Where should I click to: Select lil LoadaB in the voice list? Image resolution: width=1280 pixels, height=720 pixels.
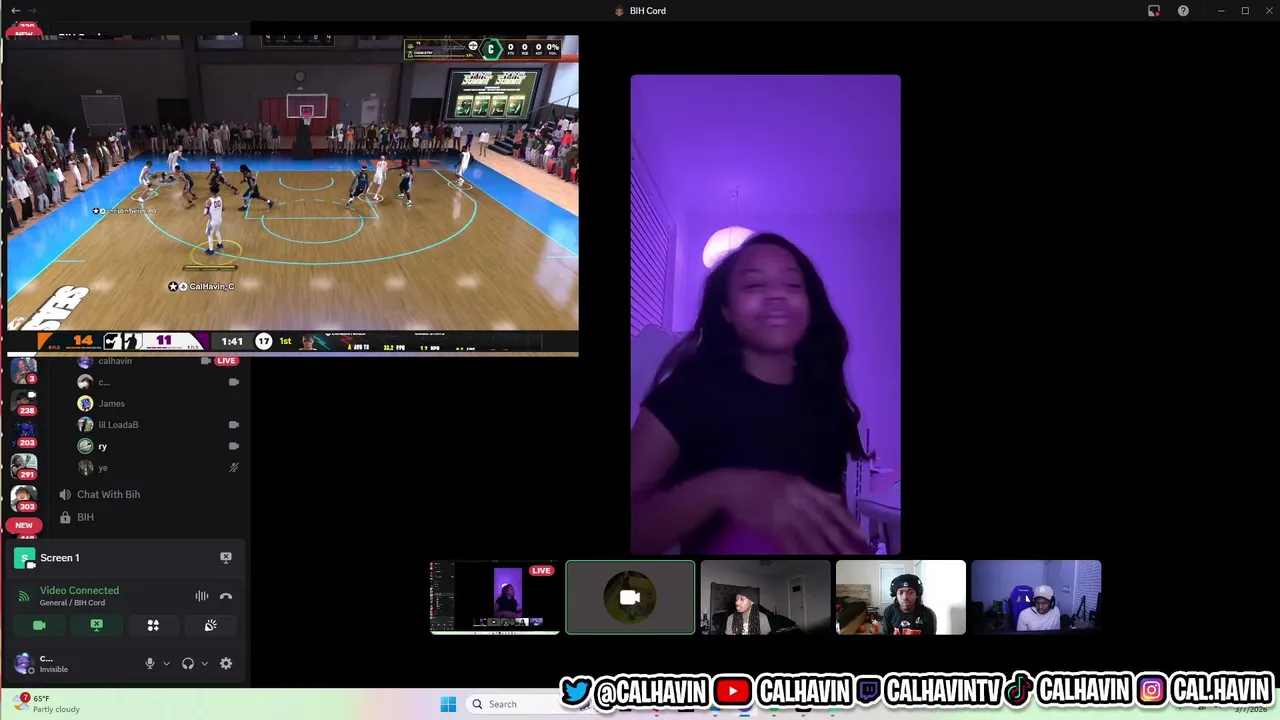click(x=118, y=425)
